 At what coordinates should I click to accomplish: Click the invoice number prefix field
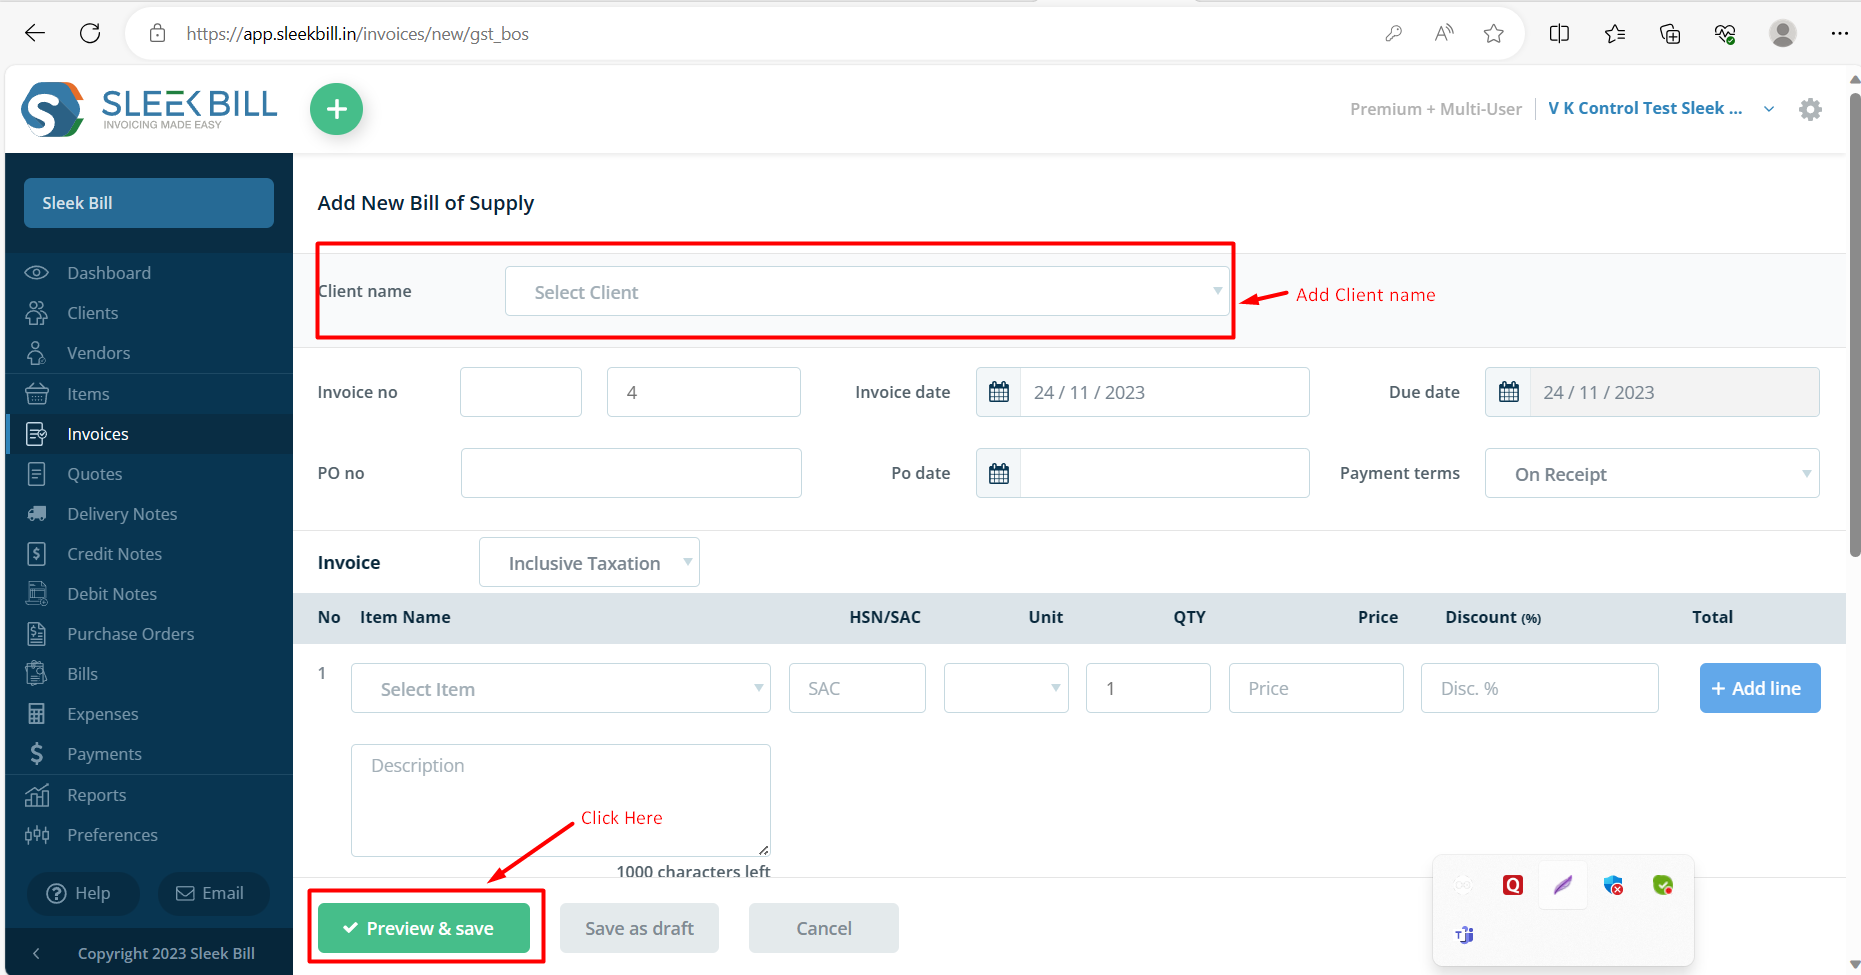(521, 392)
